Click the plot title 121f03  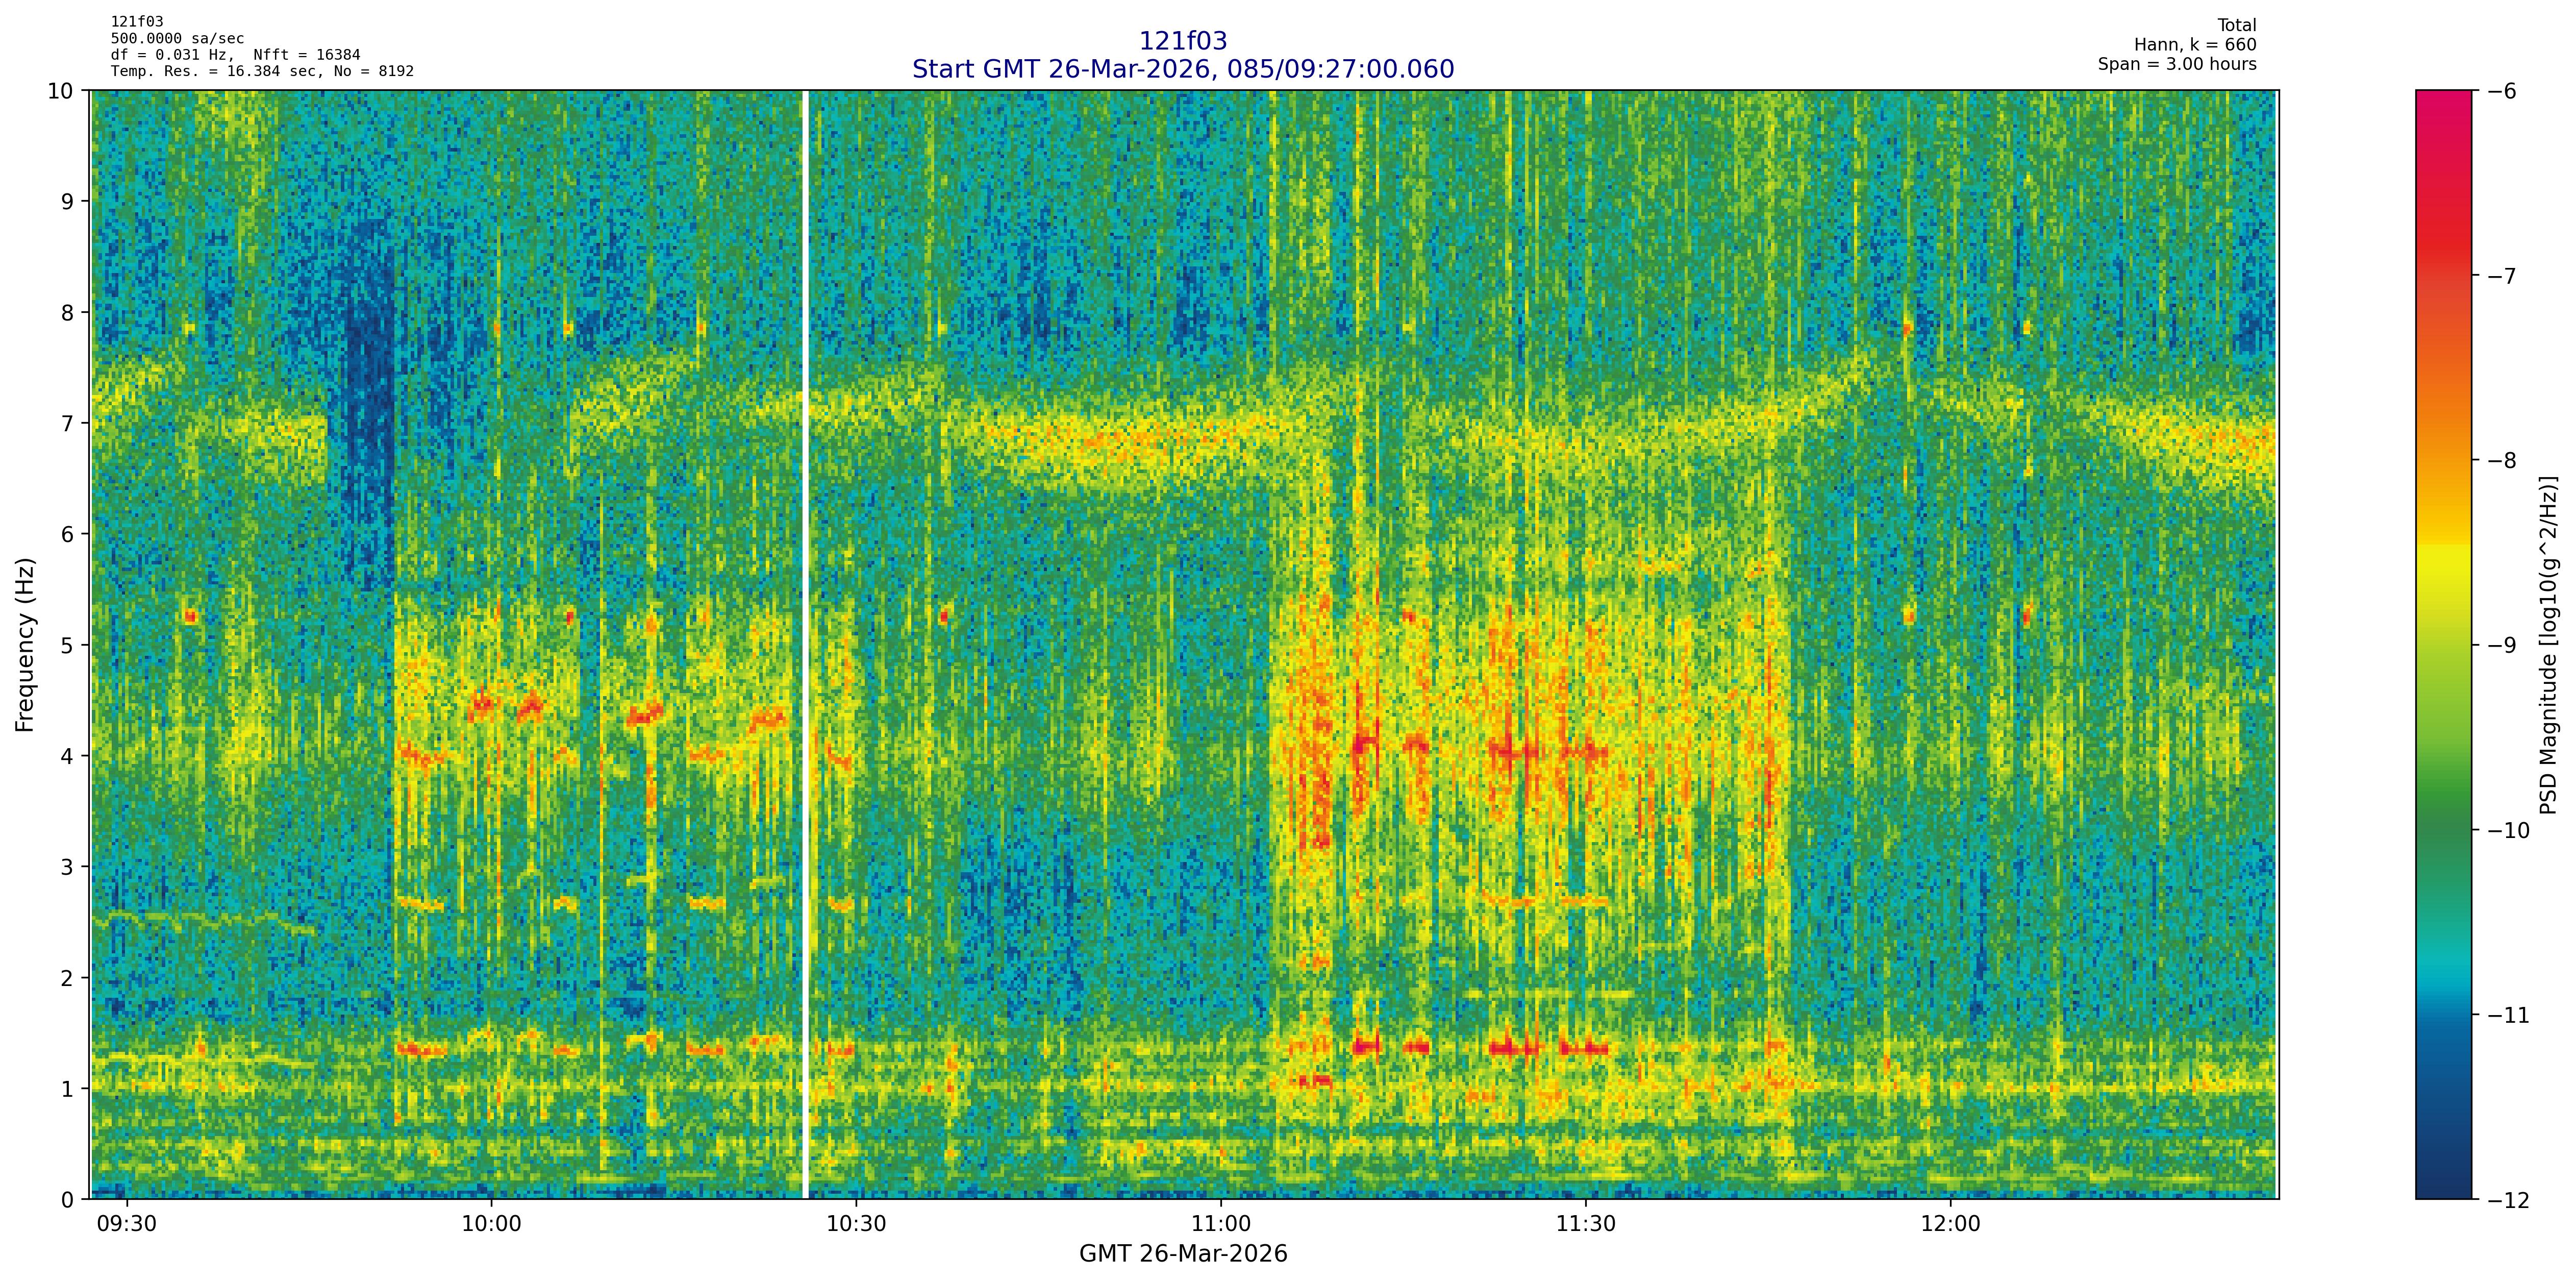tap(1183, 41)
